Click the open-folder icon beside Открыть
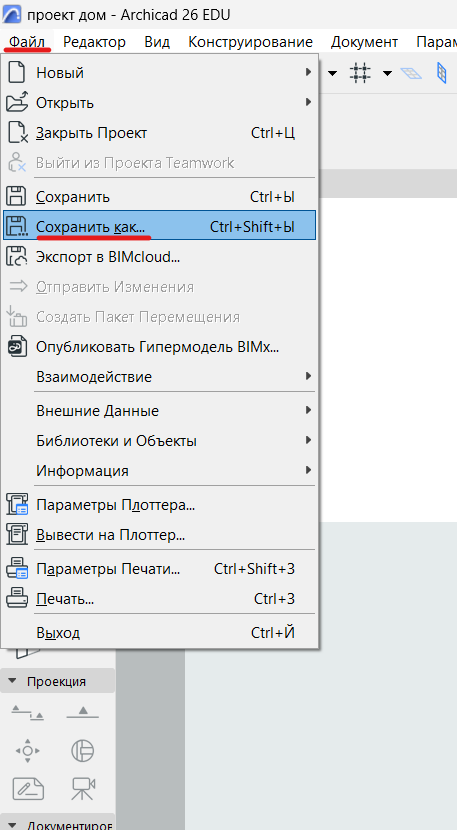Screen dimensions: 457x830 16,102
